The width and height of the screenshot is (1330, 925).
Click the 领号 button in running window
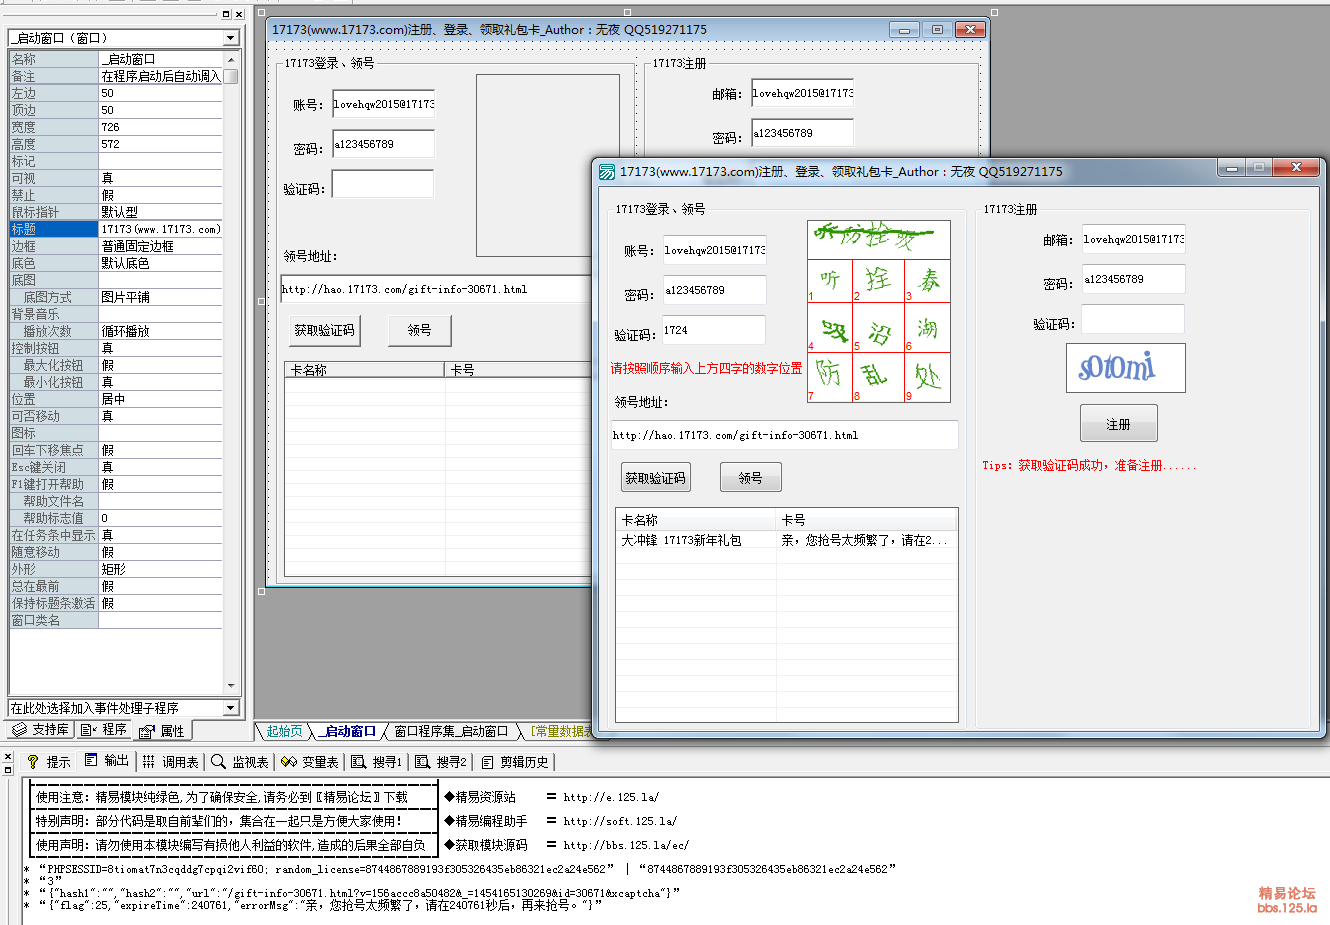(x=750, y=478)
